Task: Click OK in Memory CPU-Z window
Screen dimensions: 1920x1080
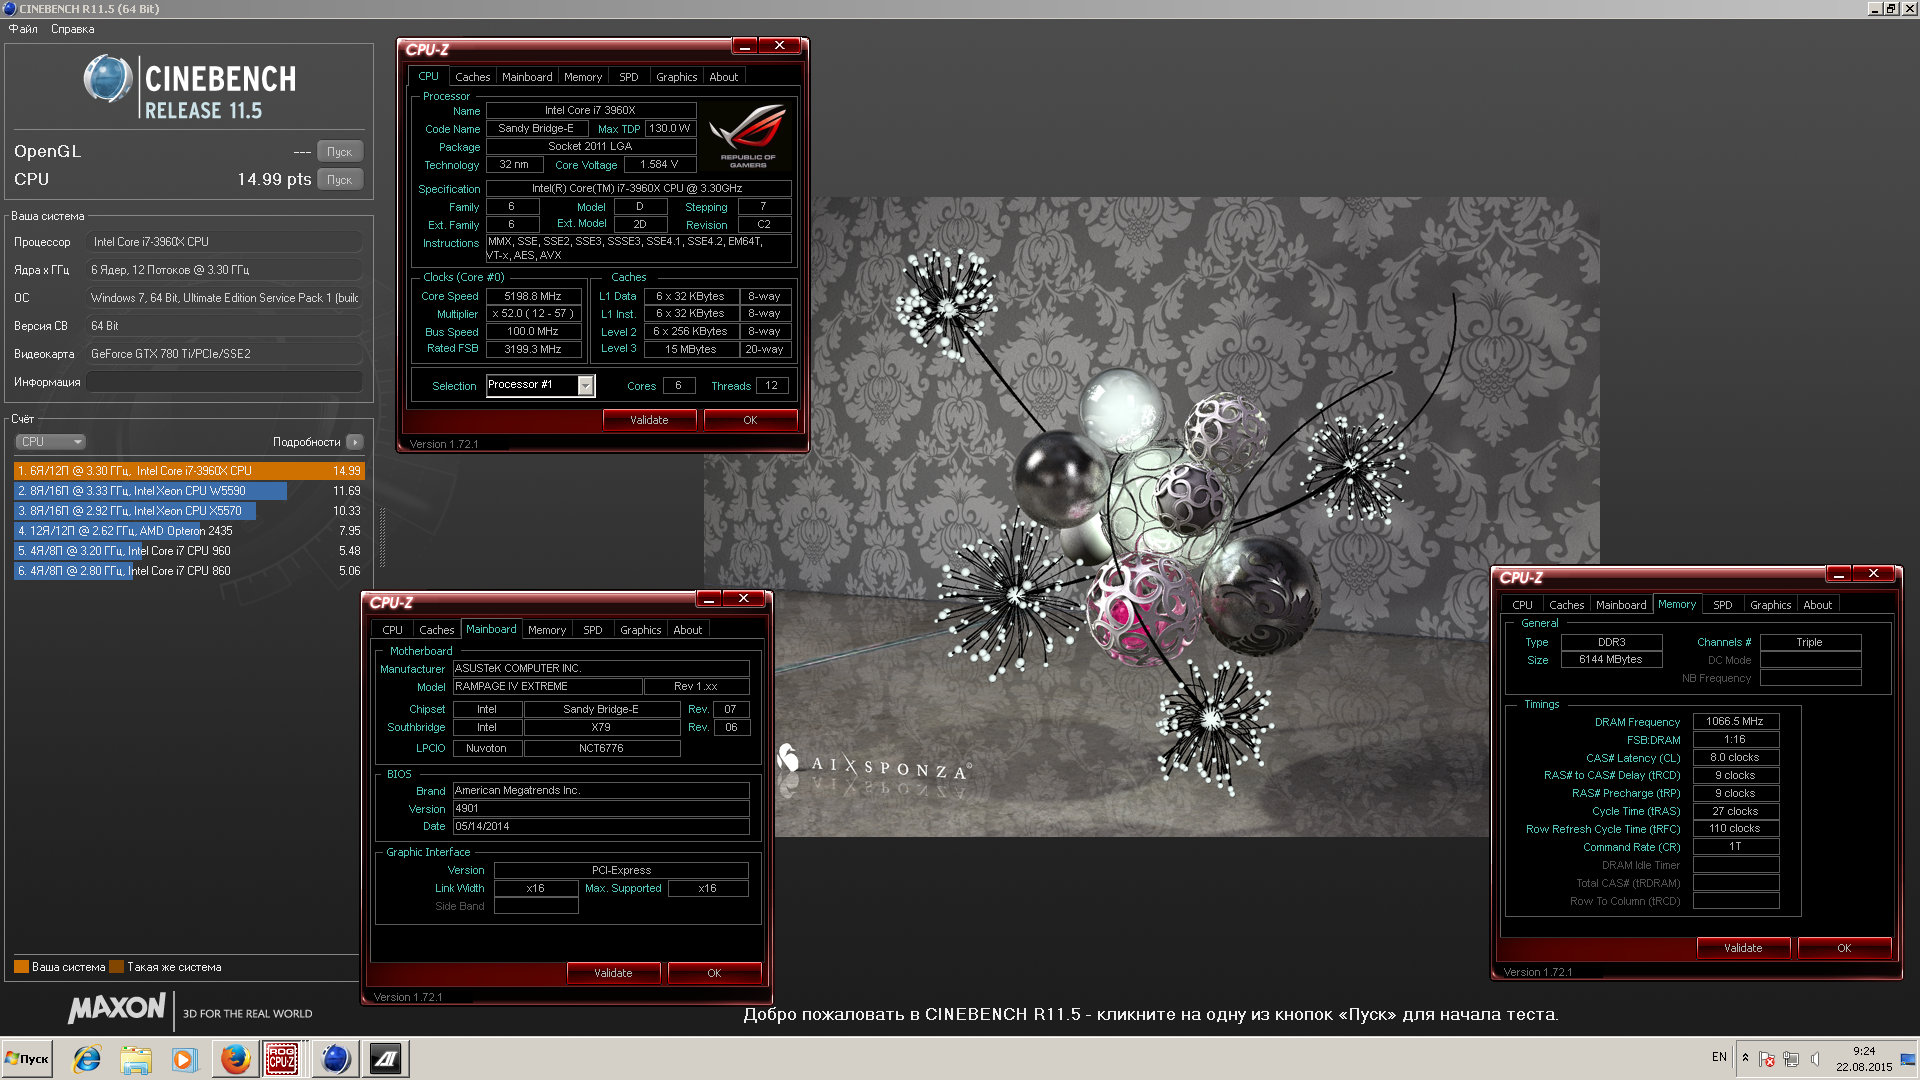Action: click(x=1844, y=948)
